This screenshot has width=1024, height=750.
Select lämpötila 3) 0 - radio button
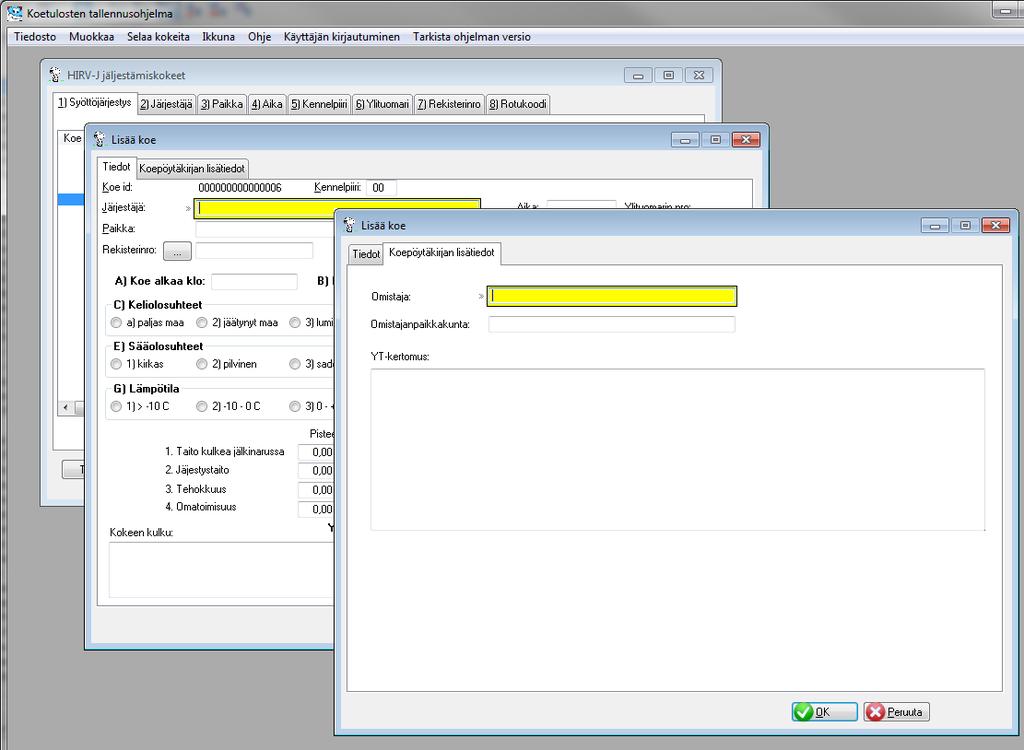pos(295,406)
